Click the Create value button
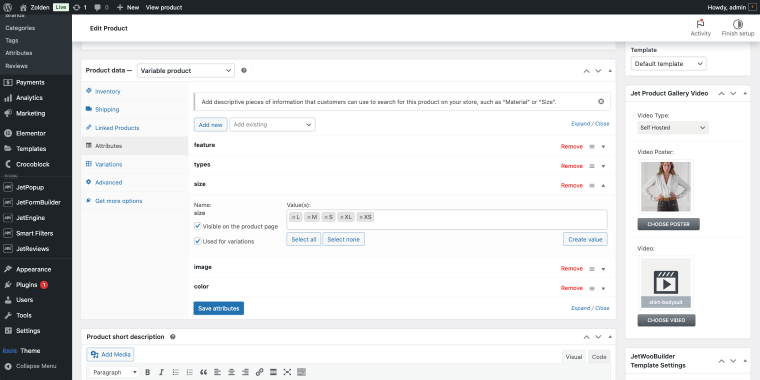The image size is (760, 380). (x=585, y=239)
